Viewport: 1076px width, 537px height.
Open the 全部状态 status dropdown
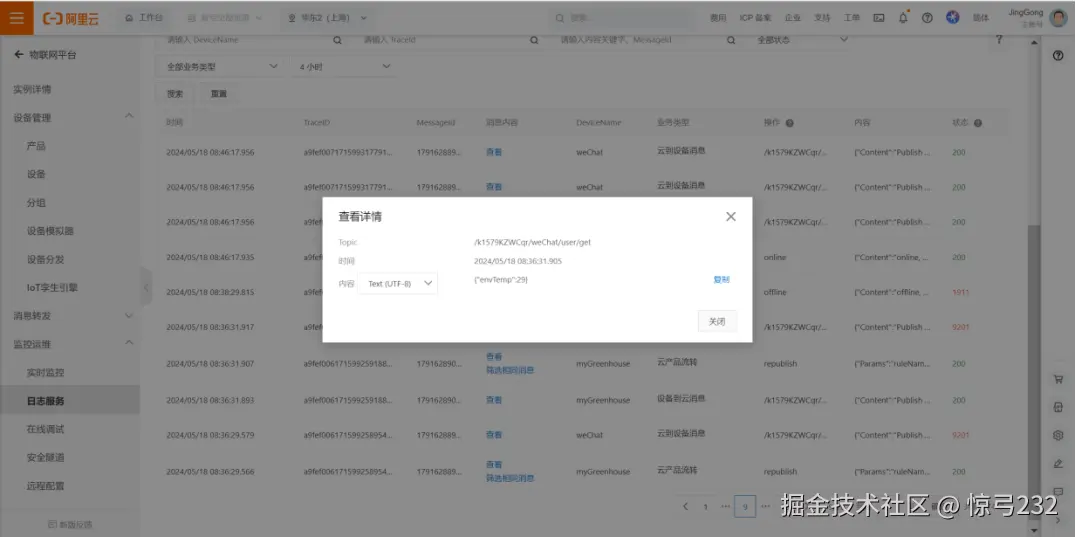point(802,40)
